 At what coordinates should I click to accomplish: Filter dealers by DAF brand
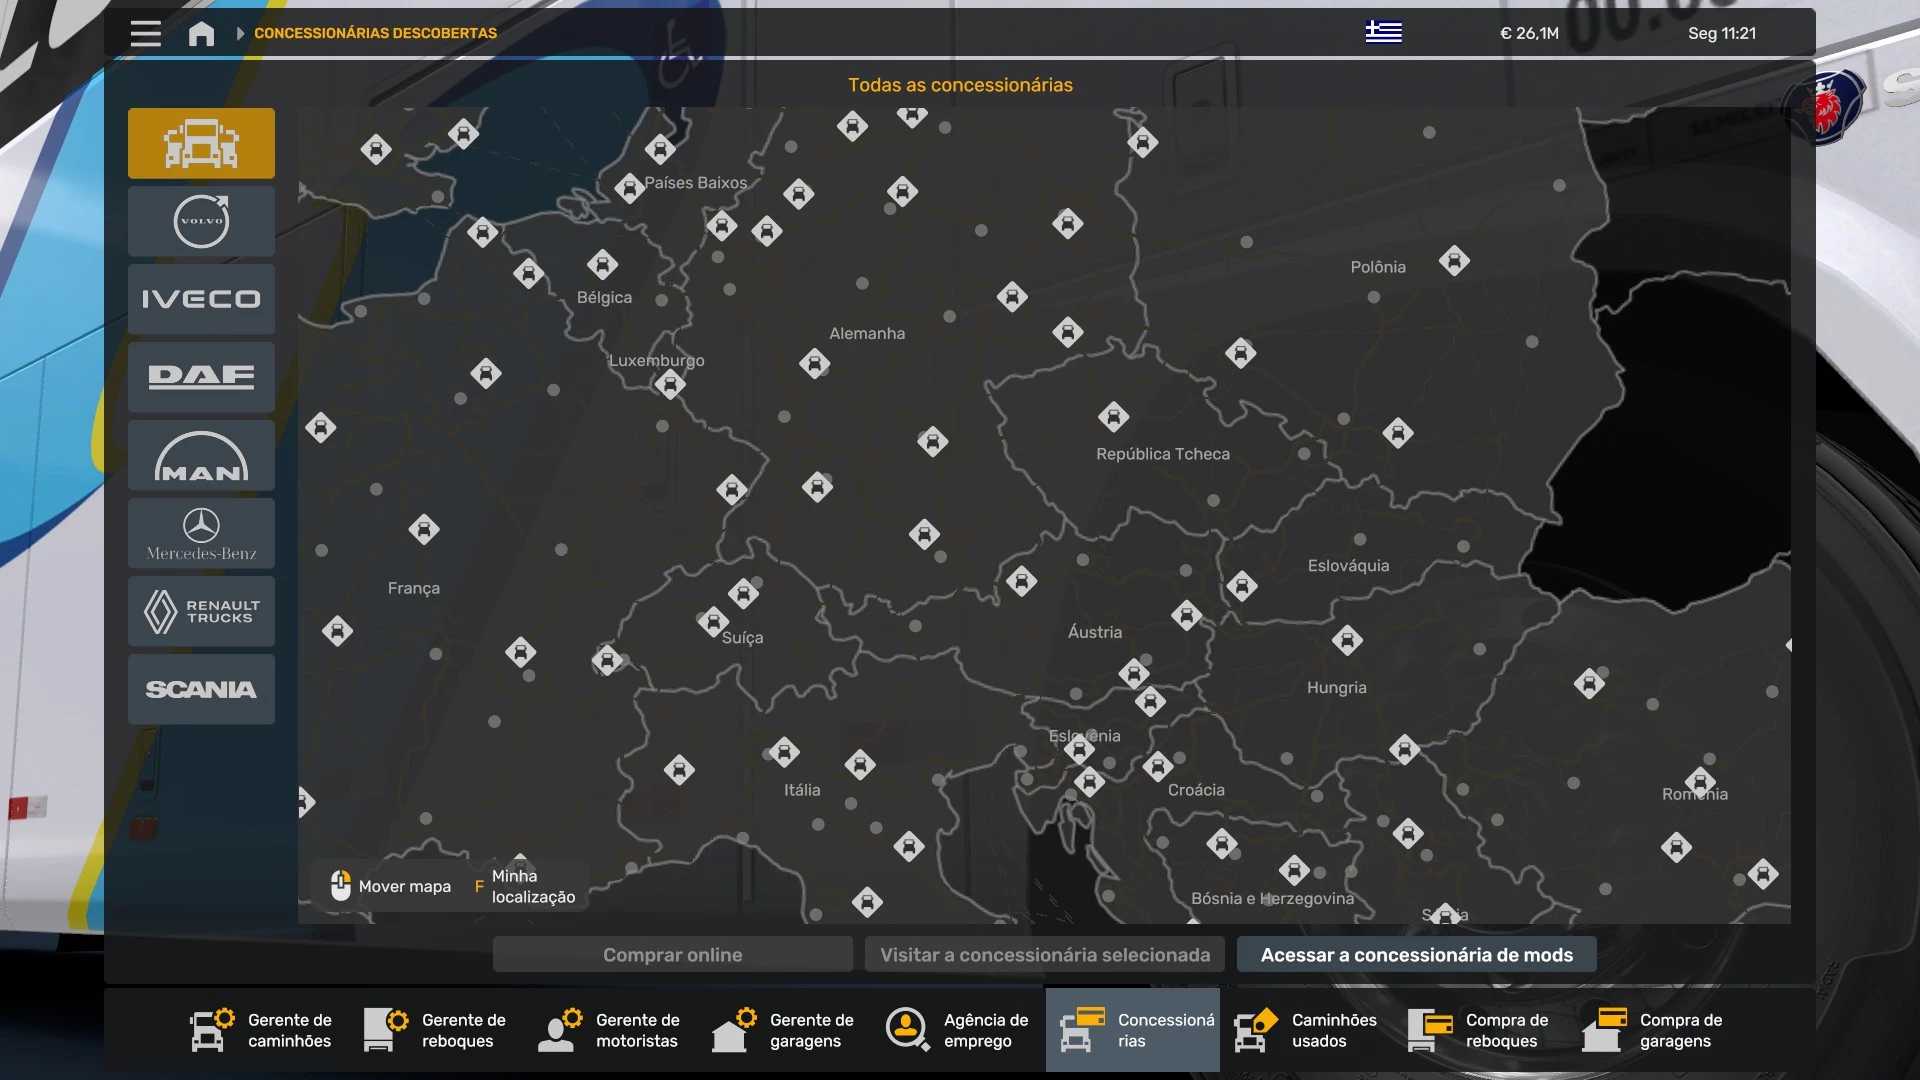(201, 377)
